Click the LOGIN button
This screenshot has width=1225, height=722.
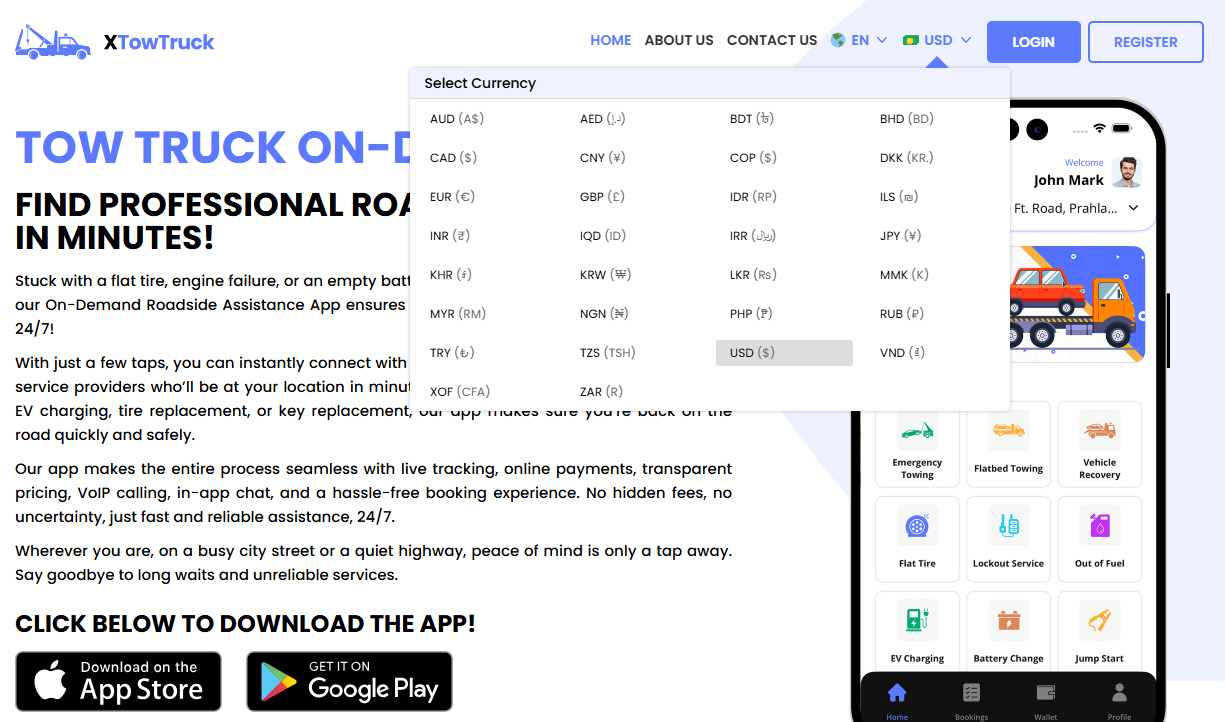click(x=1033, y=41)
